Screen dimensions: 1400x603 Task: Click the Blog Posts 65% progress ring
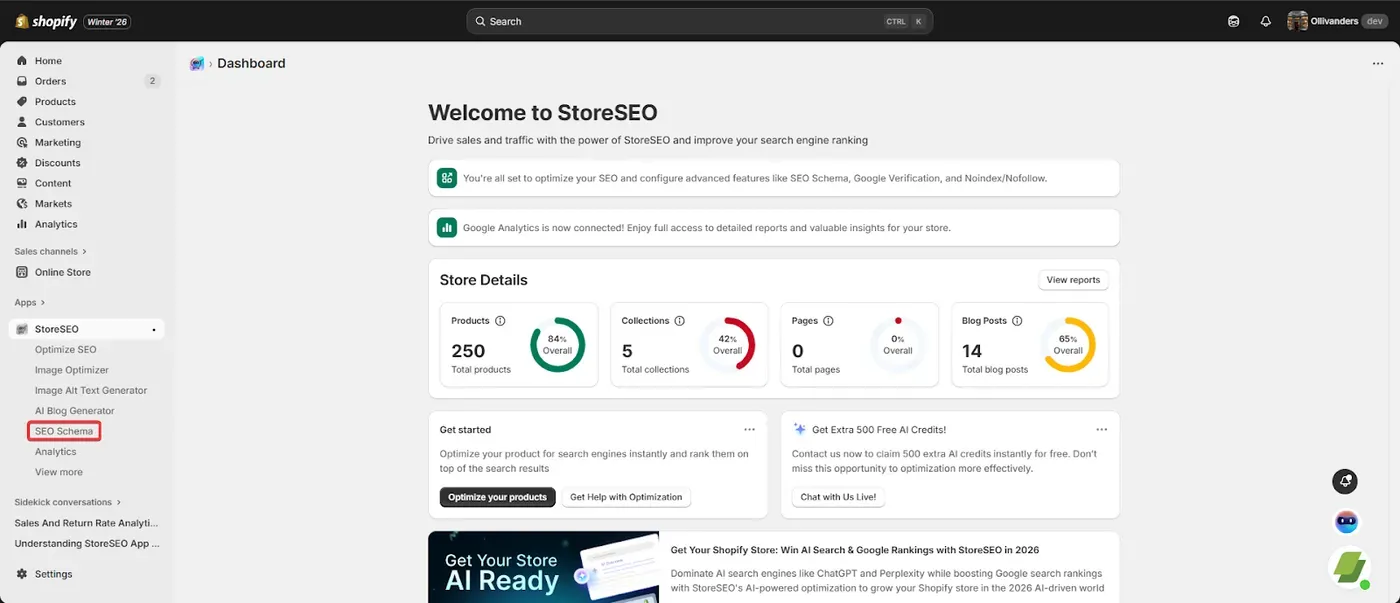1068,345
